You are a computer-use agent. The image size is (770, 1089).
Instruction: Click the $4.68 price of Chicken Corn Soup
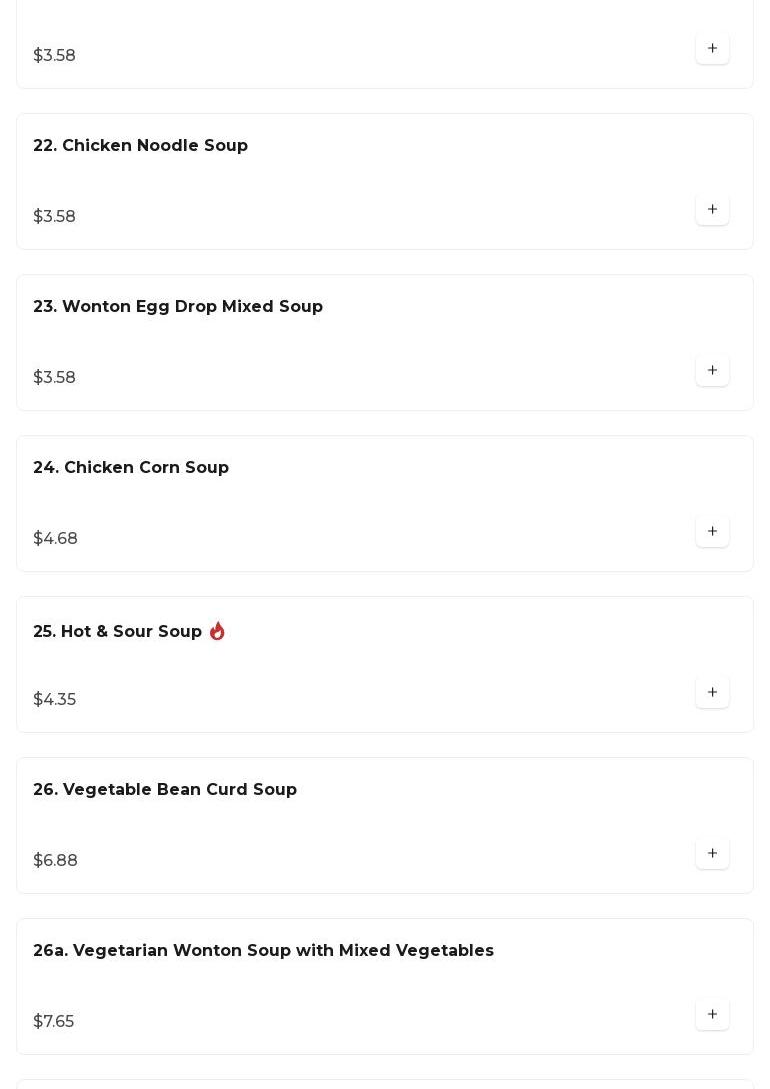(x=56, y=538)
